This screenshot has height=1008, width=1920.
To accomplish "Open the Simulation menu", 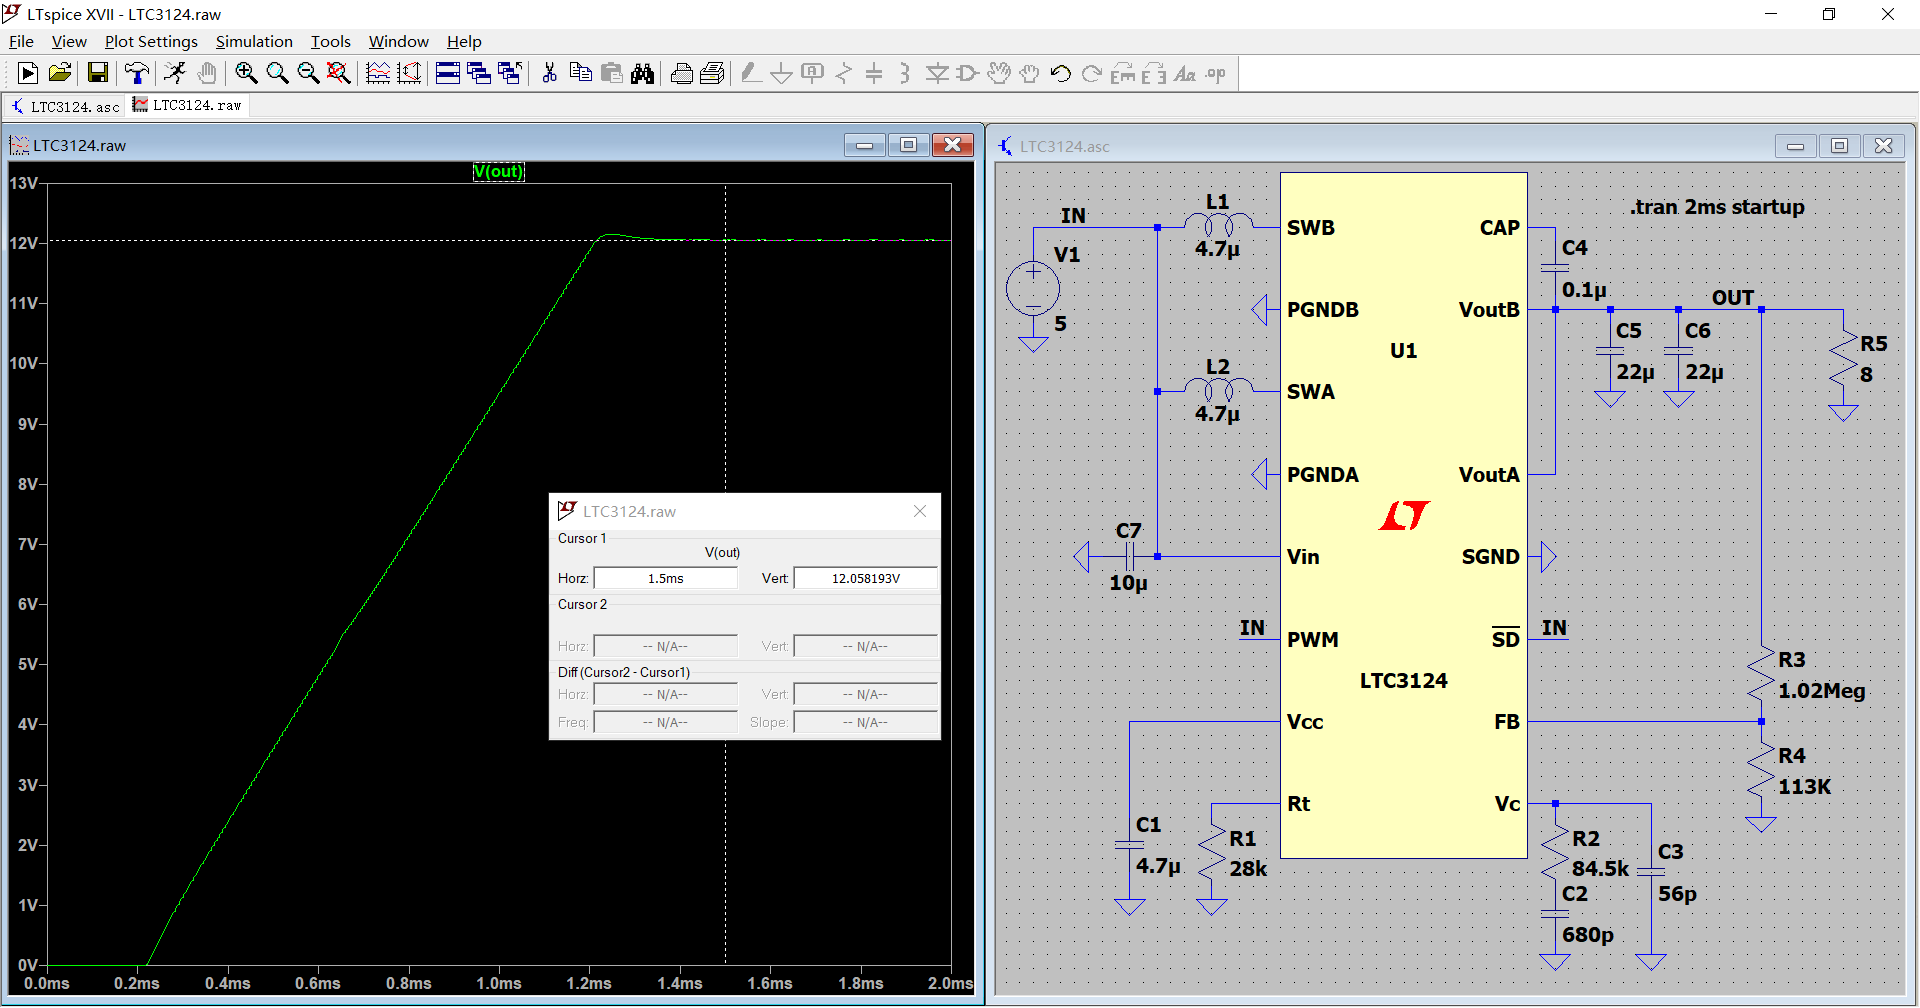I will pyautogui.click(x=254, y=41).
